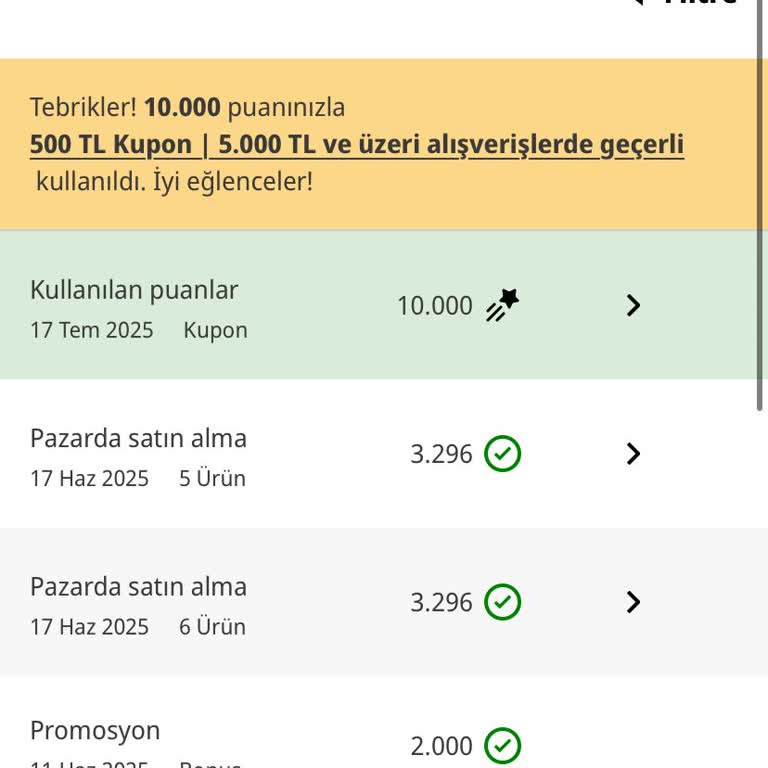Screen dimensions: 768x768
Task: Click the 17 Tem 2025 date
Action: click(x=91, y=330)
